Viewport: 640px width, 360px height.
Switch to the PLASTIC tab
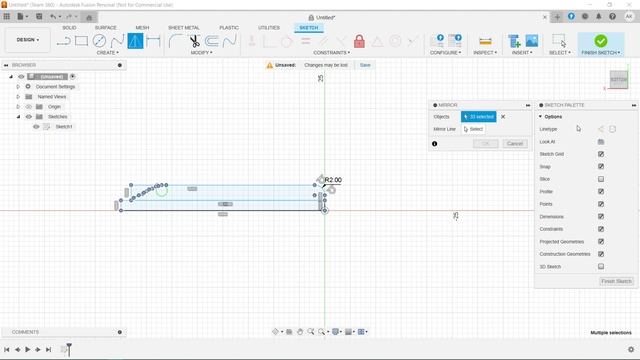tap(229, 27)
